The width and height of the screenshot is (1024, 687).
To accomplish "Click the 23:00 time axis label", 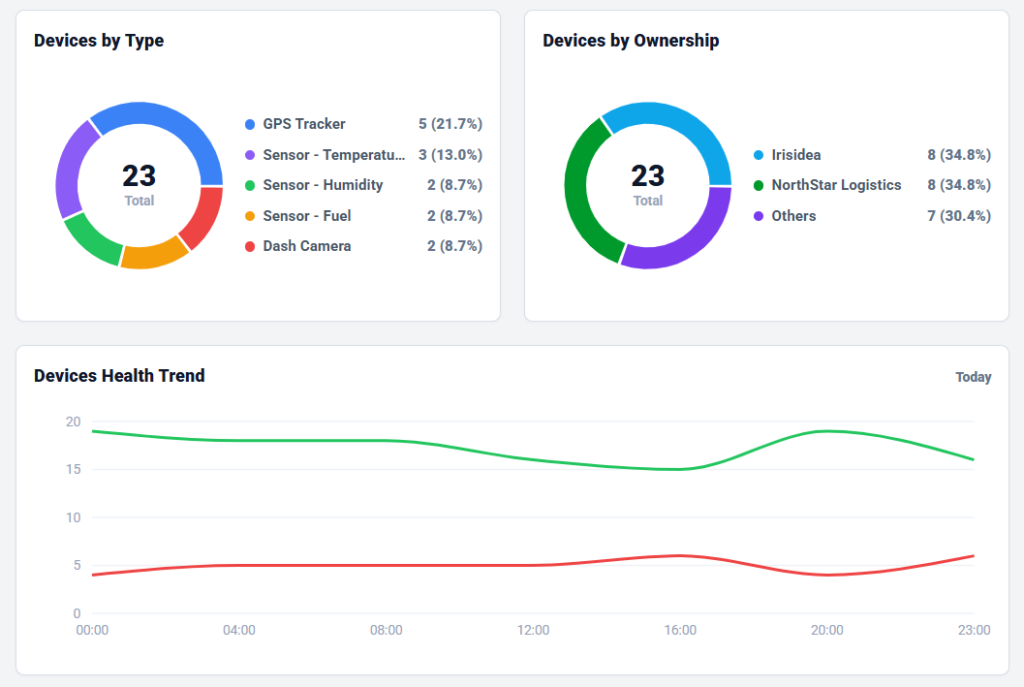I will click(974, 630).
